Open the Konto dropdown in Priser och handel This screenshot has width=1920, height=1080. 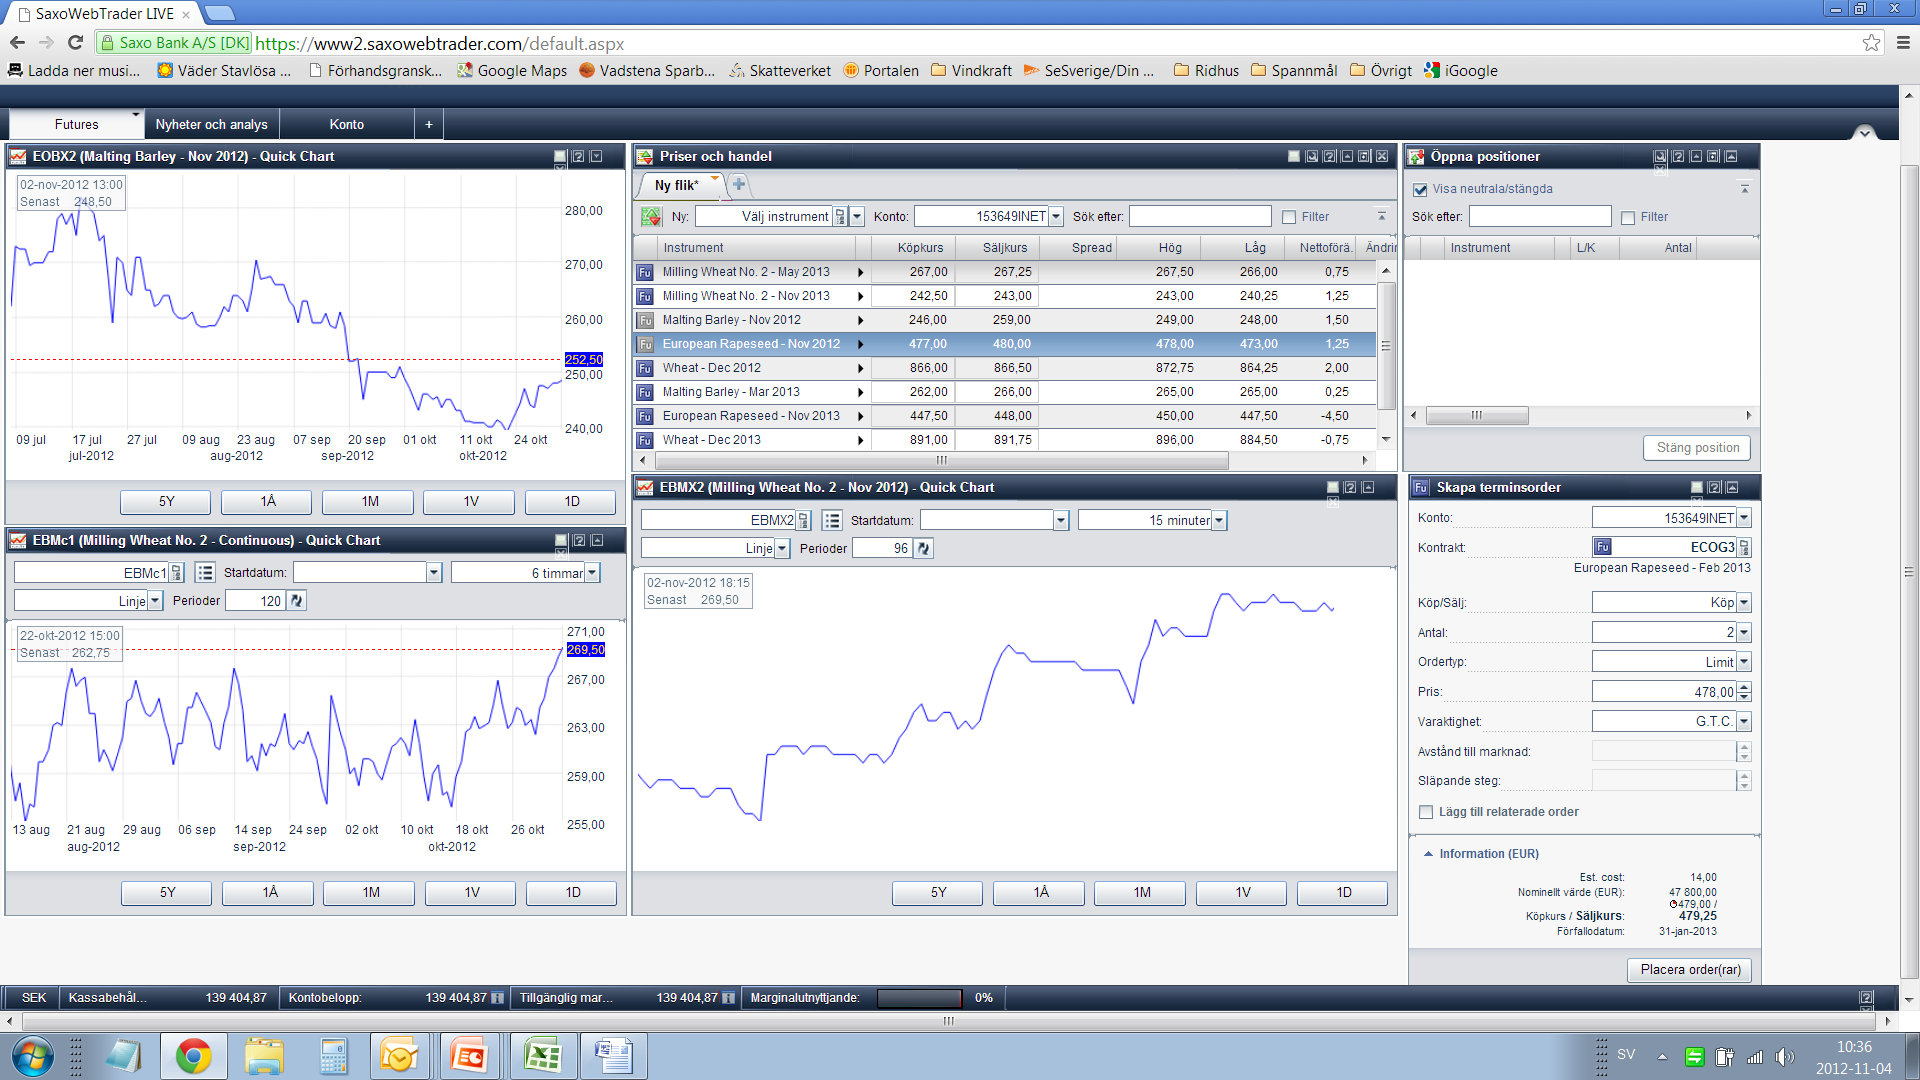point(1056,217)
